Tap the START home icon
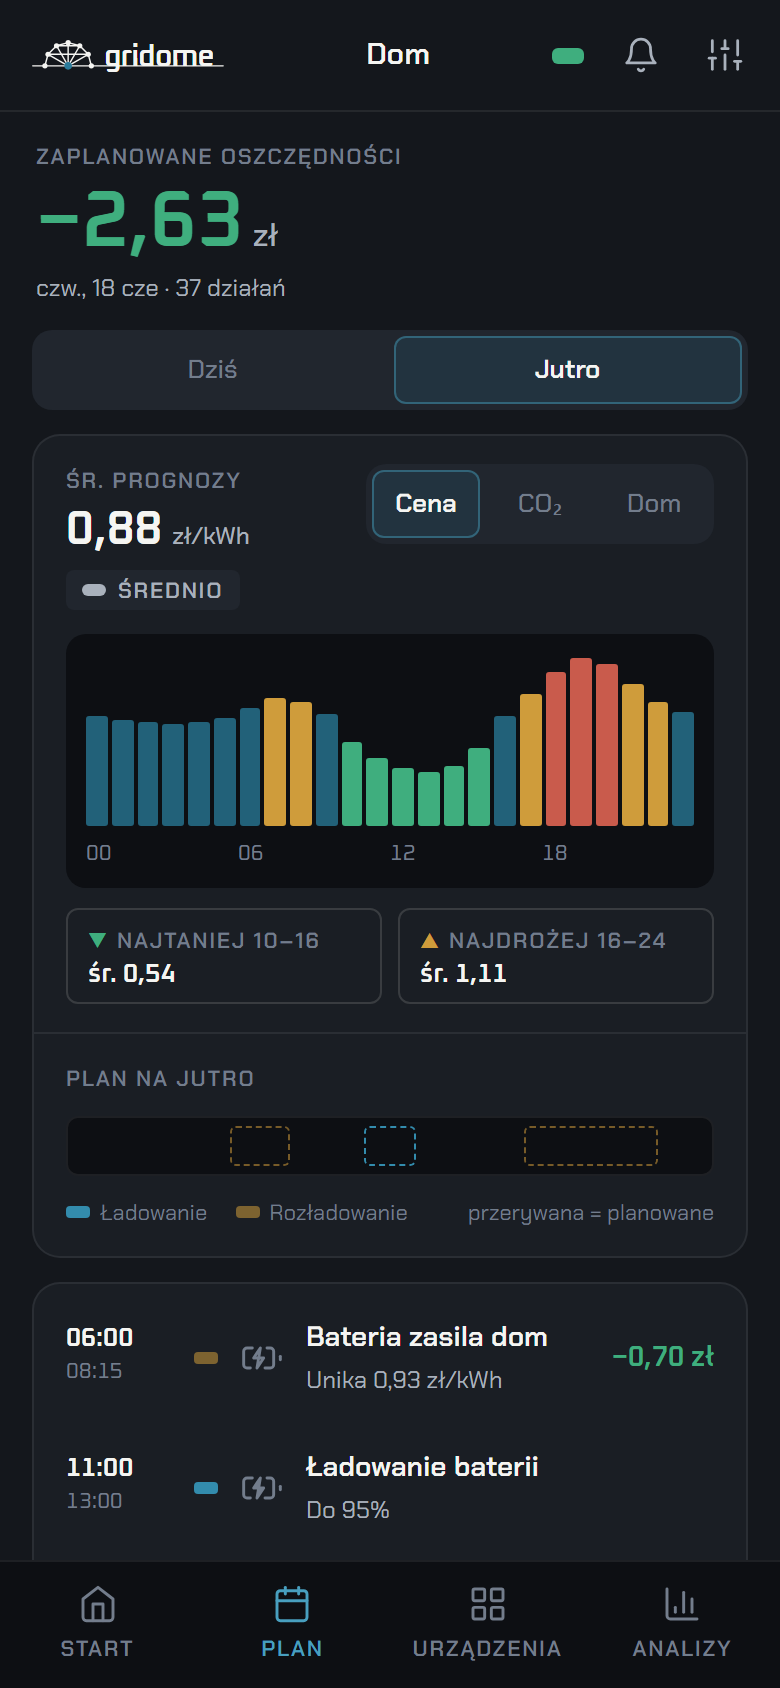 tap(97, 1605)
